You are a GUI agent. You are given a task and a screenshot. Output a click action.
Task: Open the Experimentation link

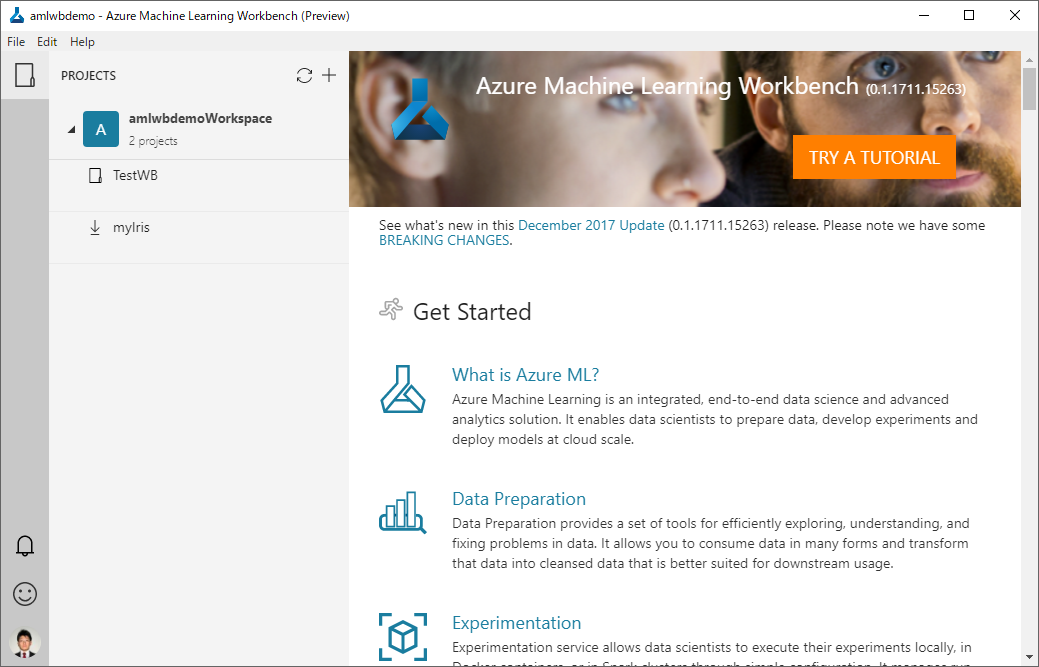(516, 623)
